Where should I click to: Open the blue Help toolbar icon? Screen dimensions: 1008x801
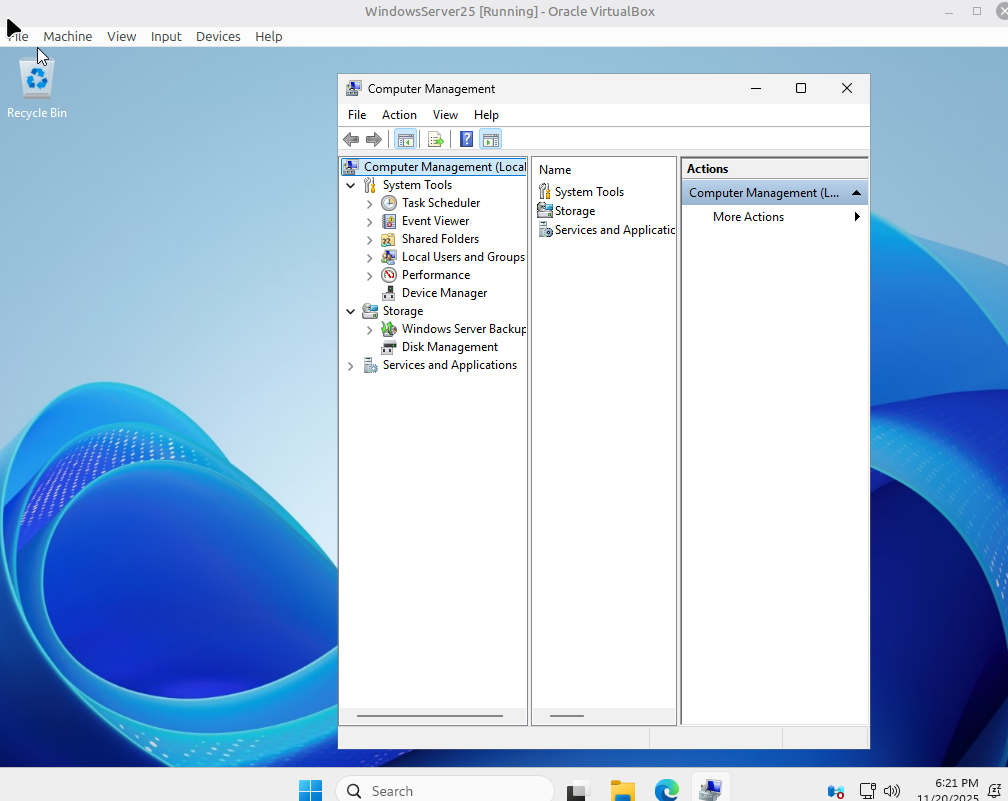point(467,140)
